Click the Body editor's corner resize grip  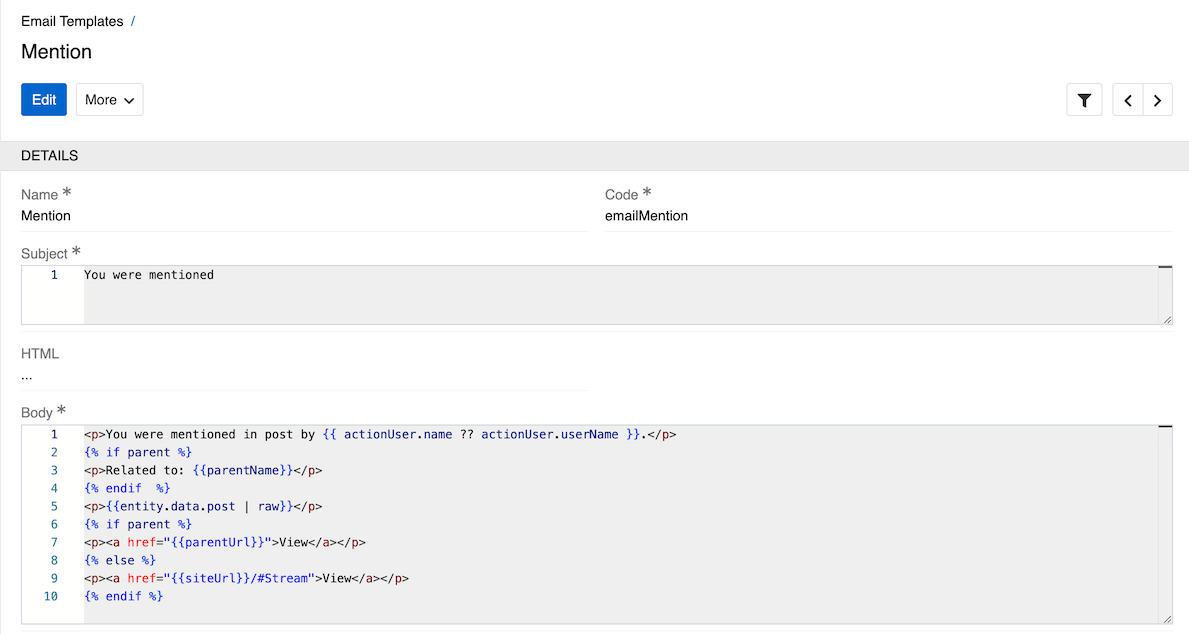[x=1166, y=618]
